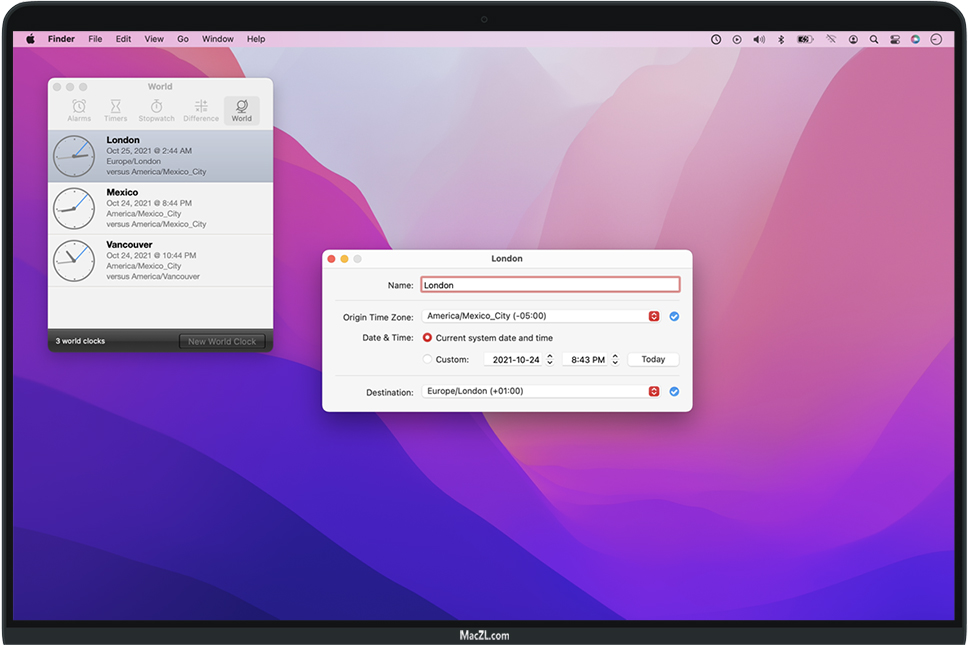Expand the Destination time zone dropdown

coord(654,392)
